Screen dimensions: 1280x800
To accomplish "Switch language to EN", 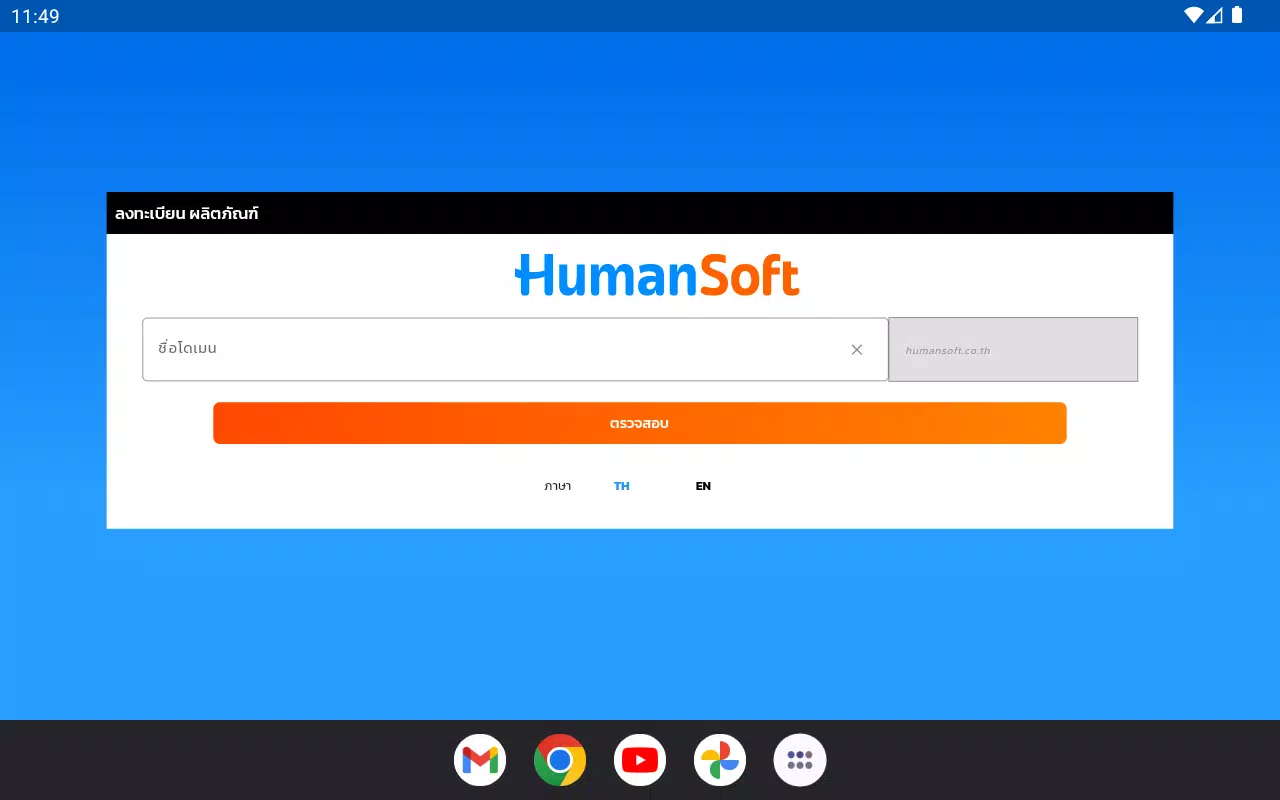I will (x=703, y=486).
